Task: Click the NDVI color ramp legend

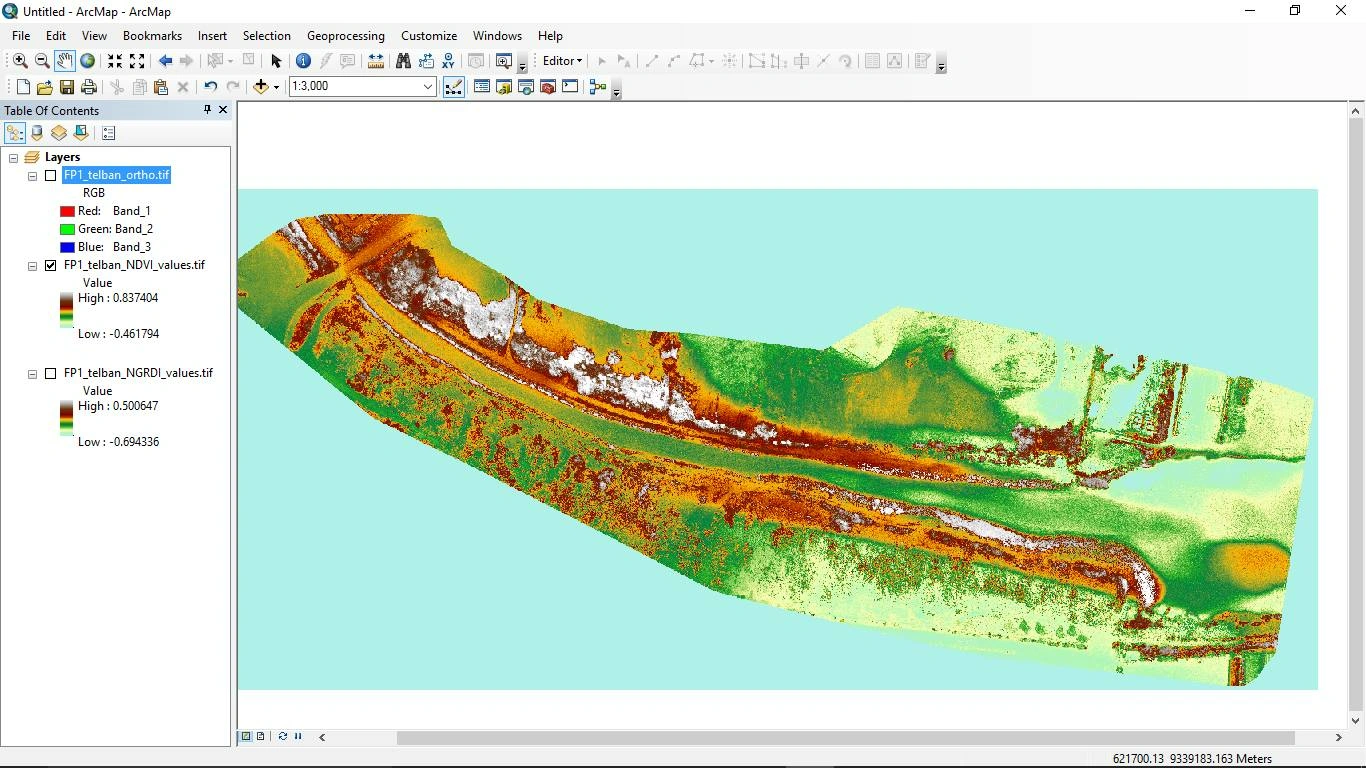Action: (x=66, y=310)
